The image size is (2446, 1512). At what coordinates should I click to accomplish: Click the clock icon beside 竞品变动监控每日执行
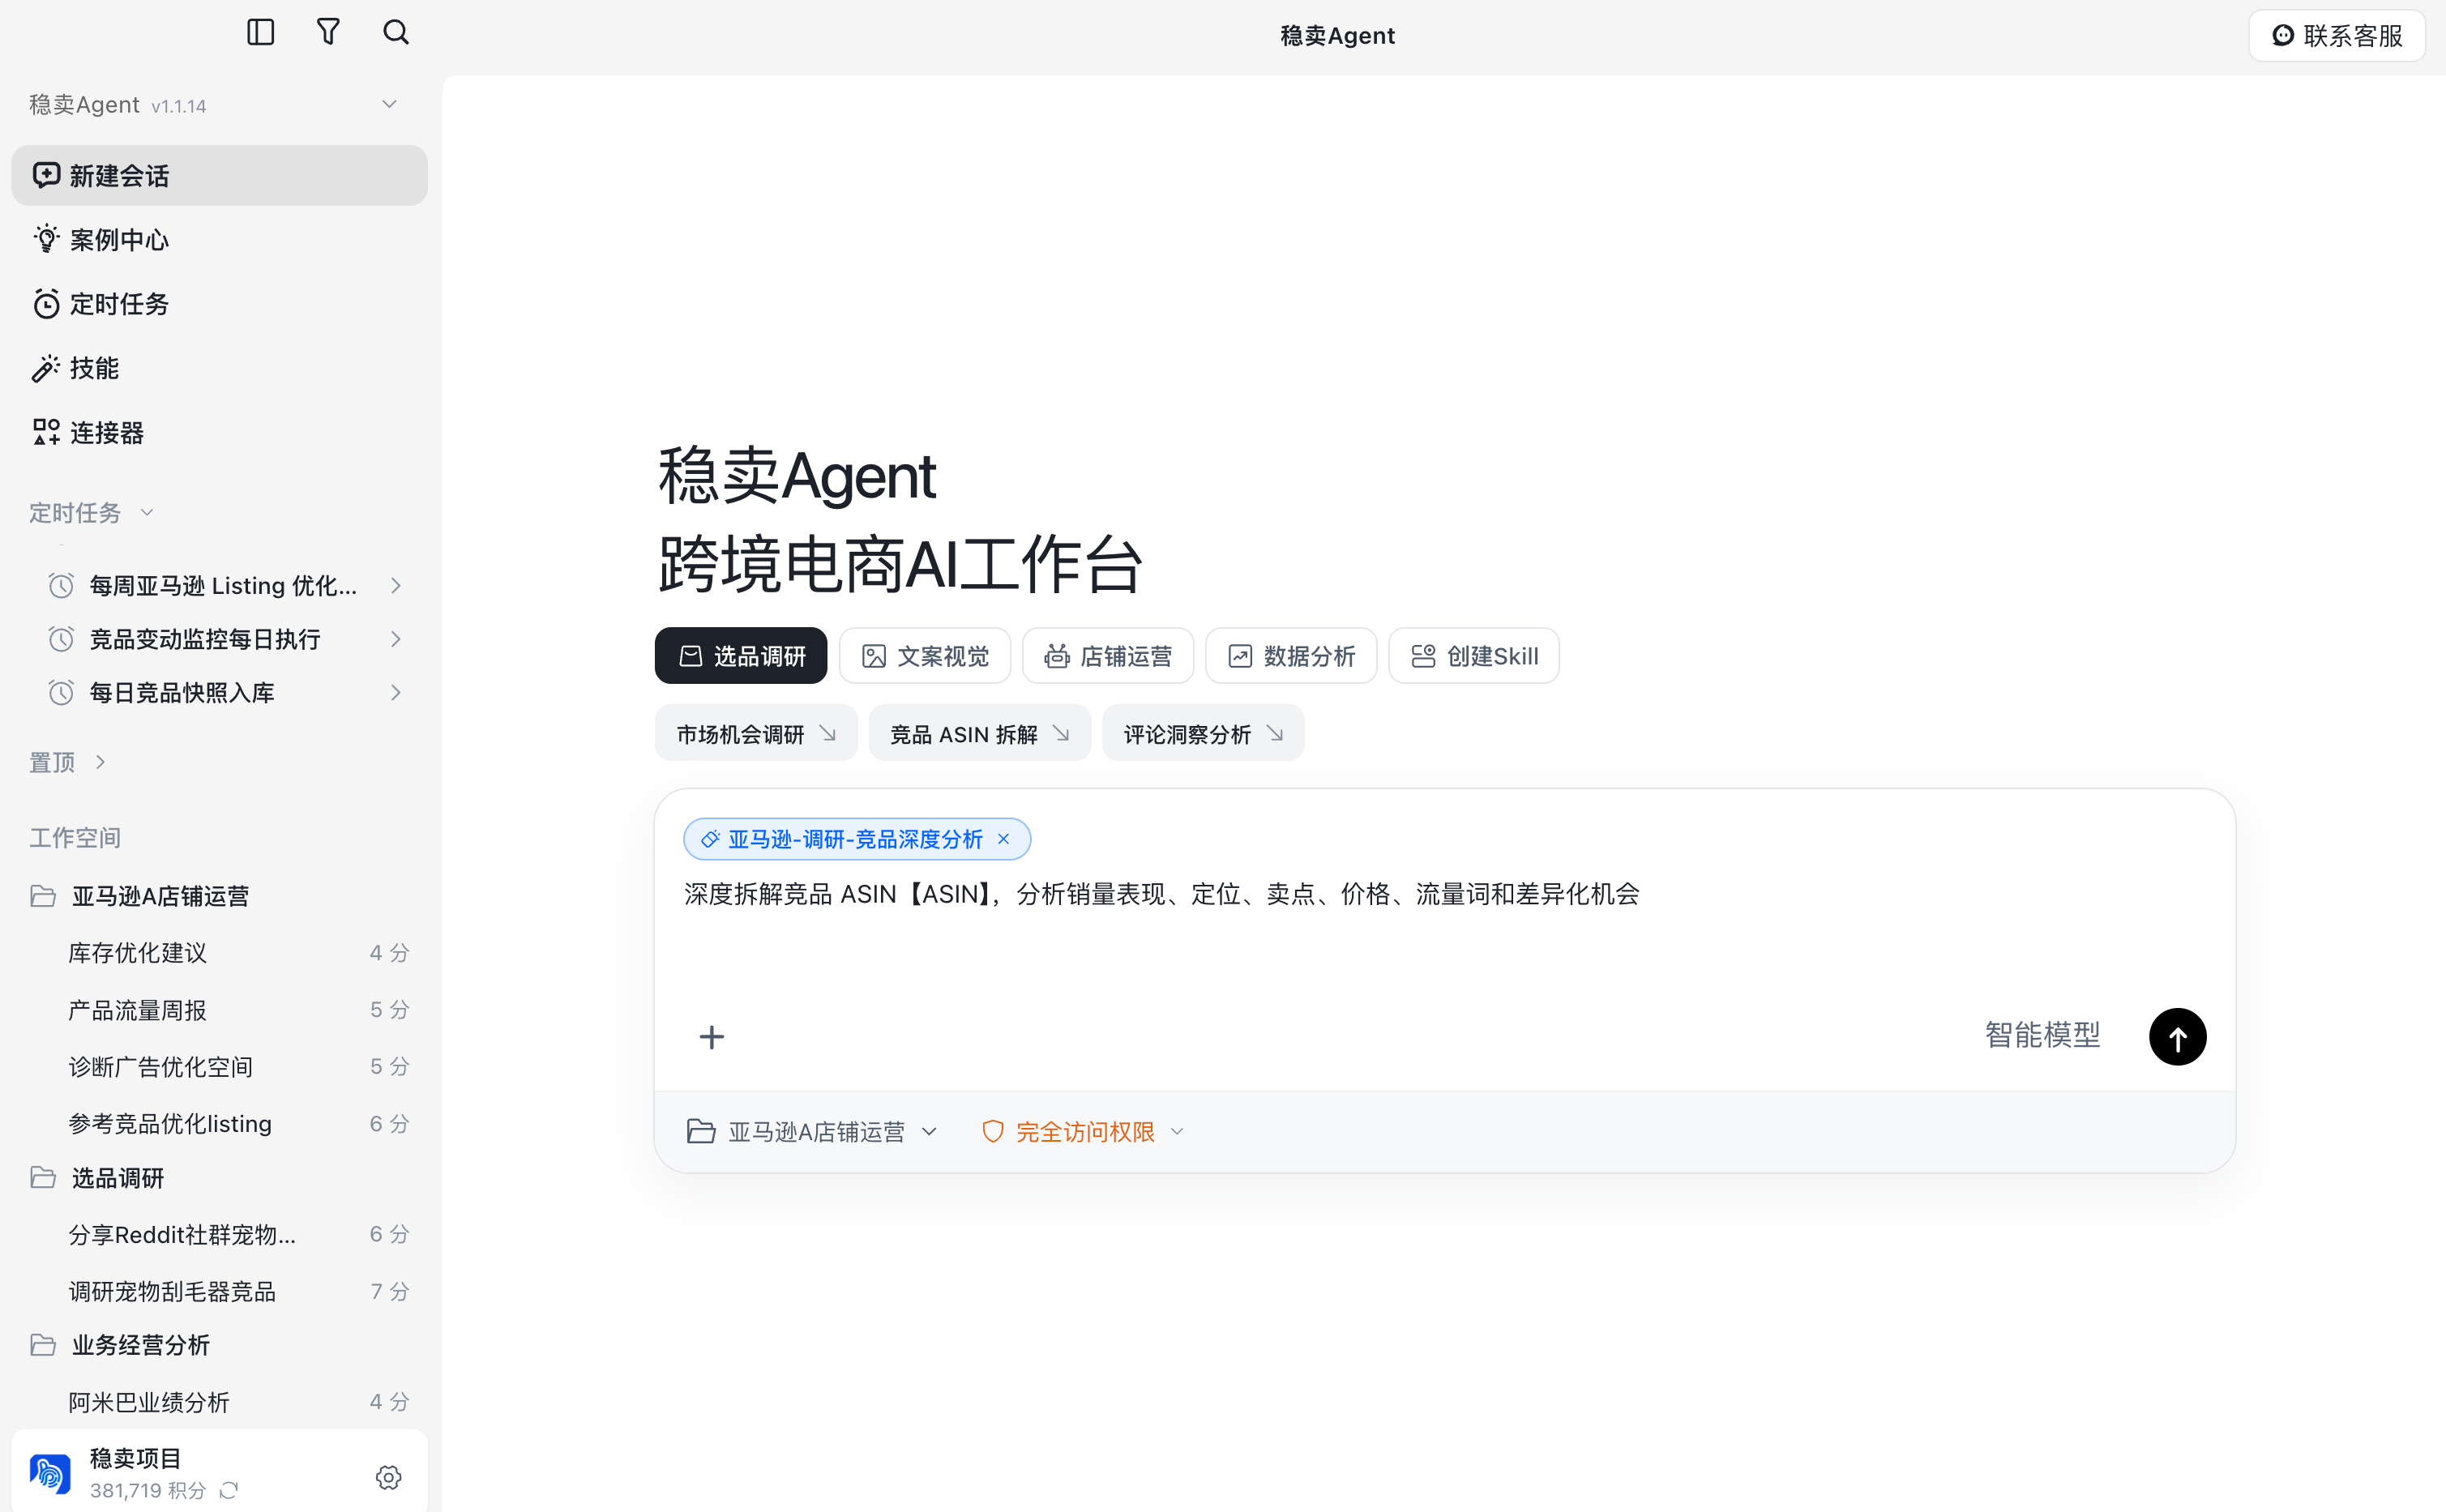point(61,639)
